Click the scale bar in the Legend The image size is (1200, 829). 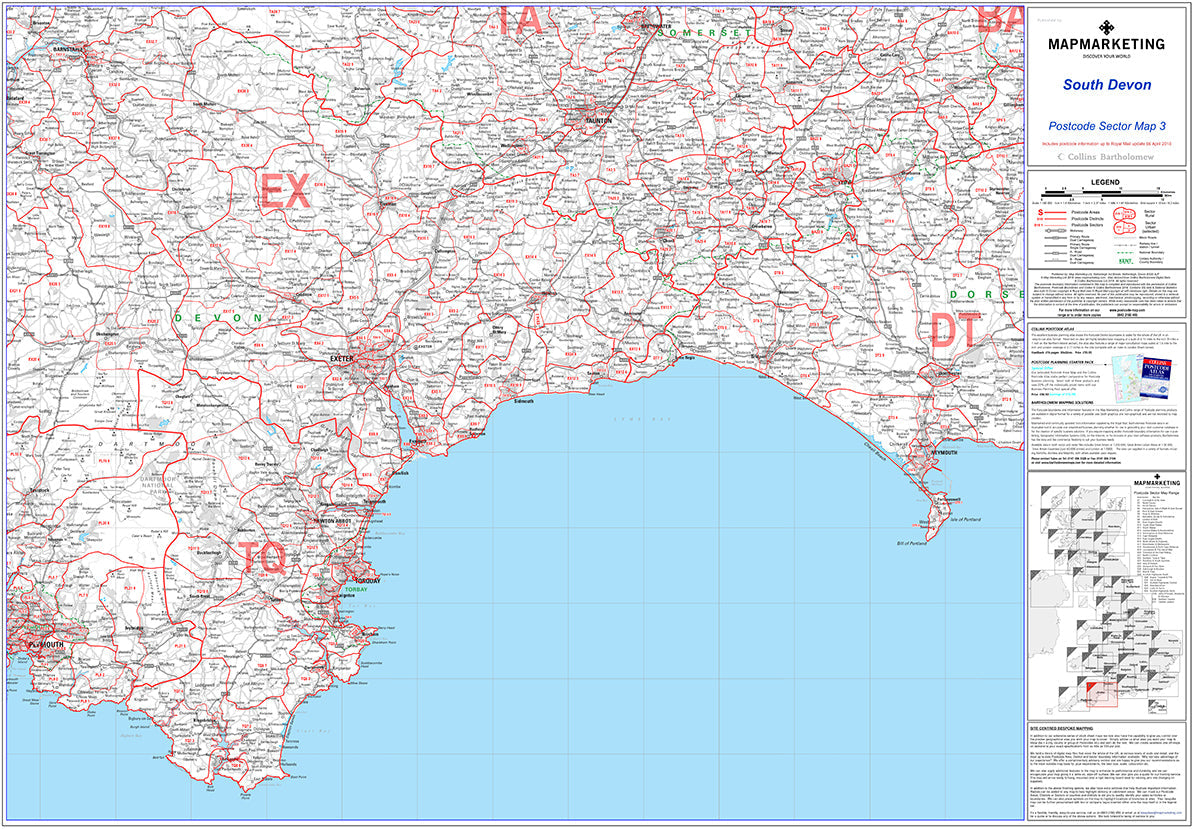[1100, 194]
